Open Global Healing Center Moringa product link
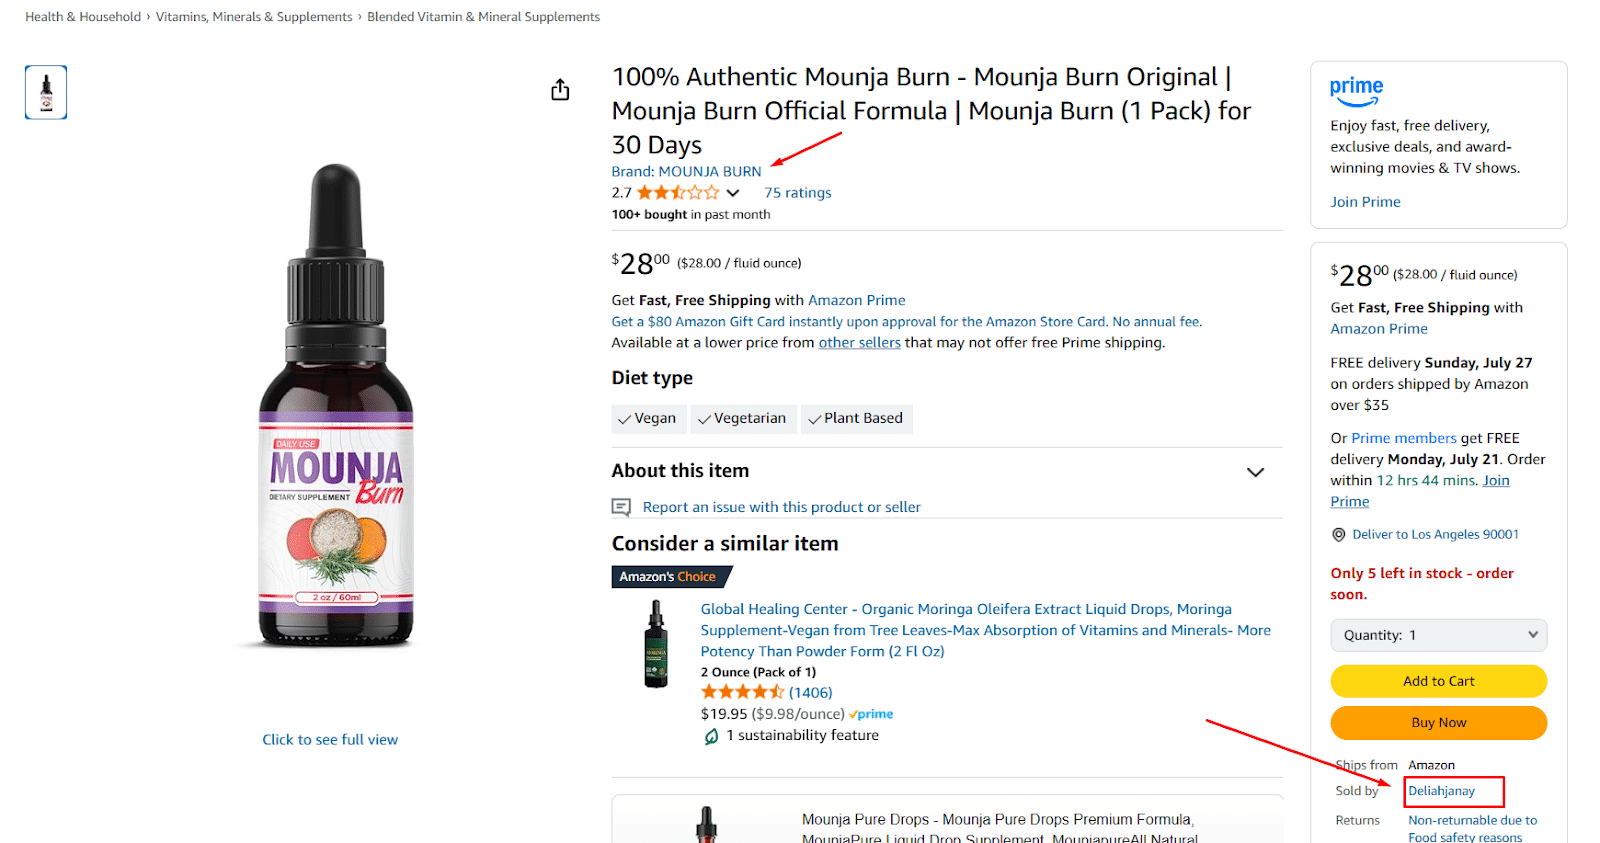The height and width of the screenshot is (843, 1600). 985,630
